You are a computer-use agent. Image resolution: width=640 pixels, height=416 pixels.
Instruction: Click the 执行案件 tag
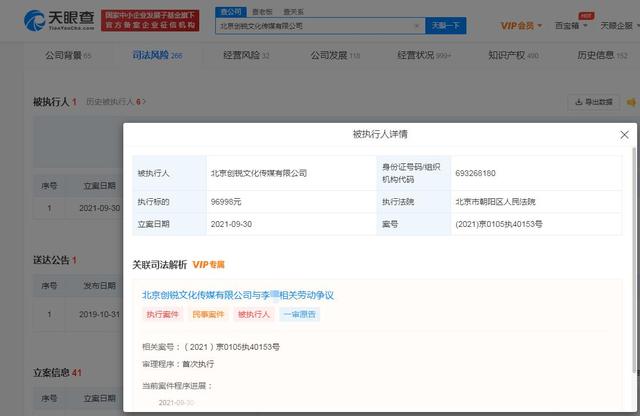162,314
